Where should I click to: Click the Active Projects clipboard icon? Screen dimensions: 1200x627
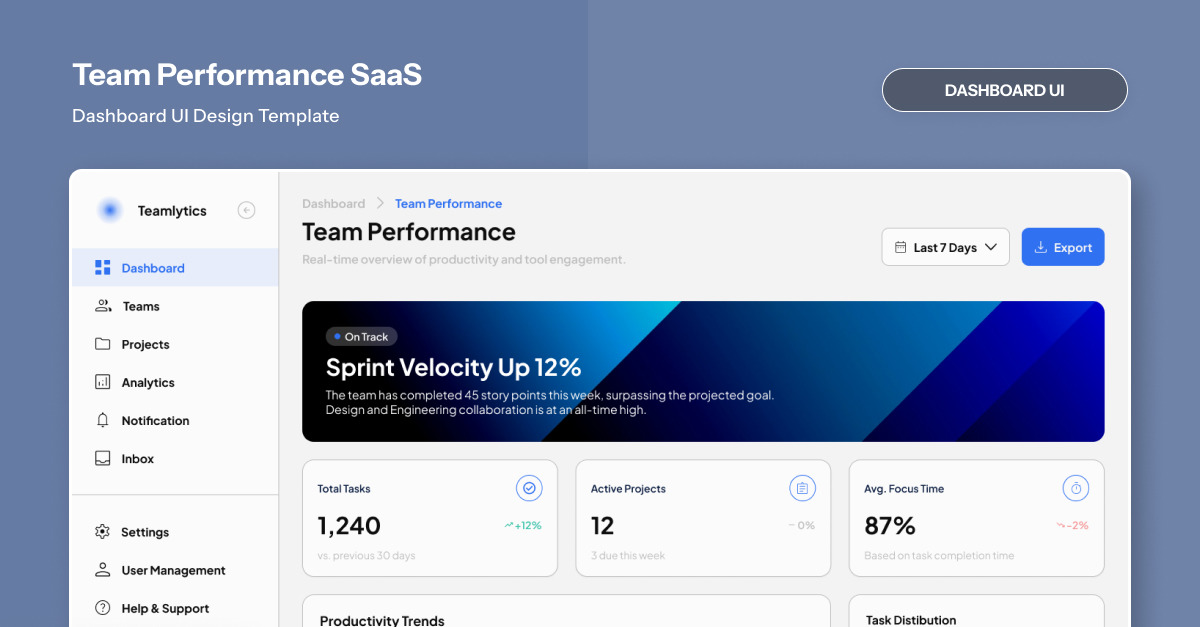point(802,488)
